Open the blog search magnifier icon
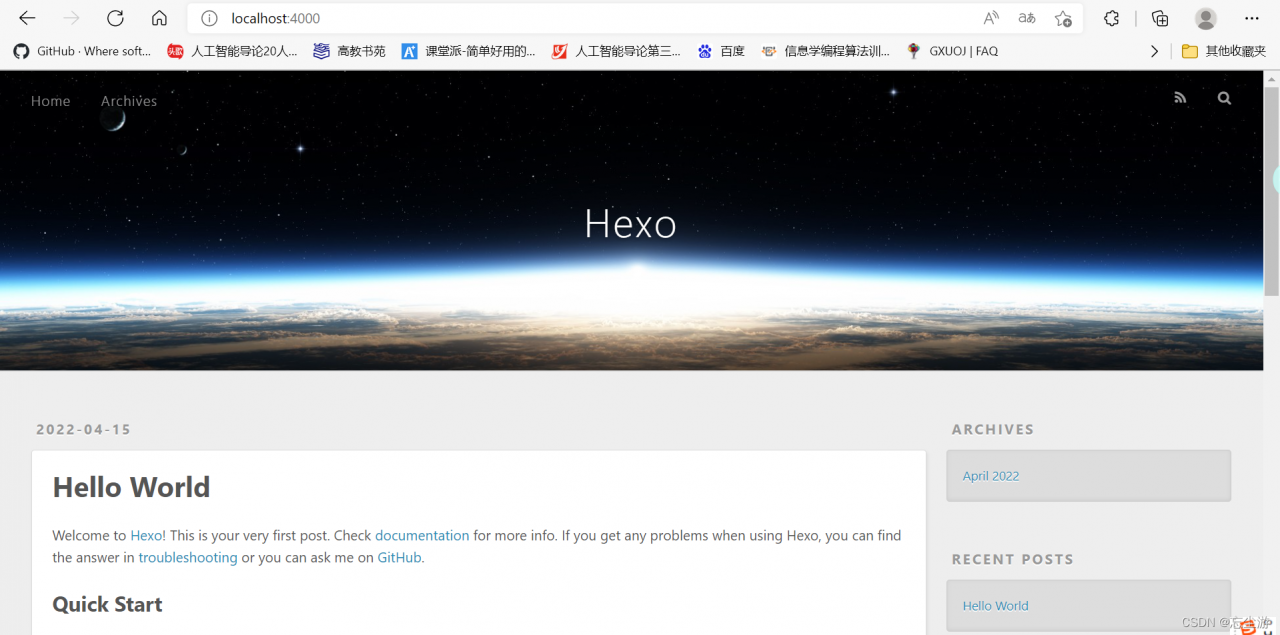Viewport: 1280px width, 635px height. pyautogui.click(x=1224, y=98)
